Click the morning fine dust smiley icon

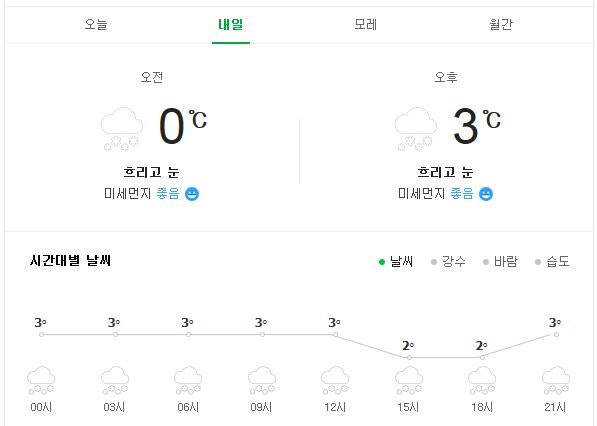tap(192, 194)
